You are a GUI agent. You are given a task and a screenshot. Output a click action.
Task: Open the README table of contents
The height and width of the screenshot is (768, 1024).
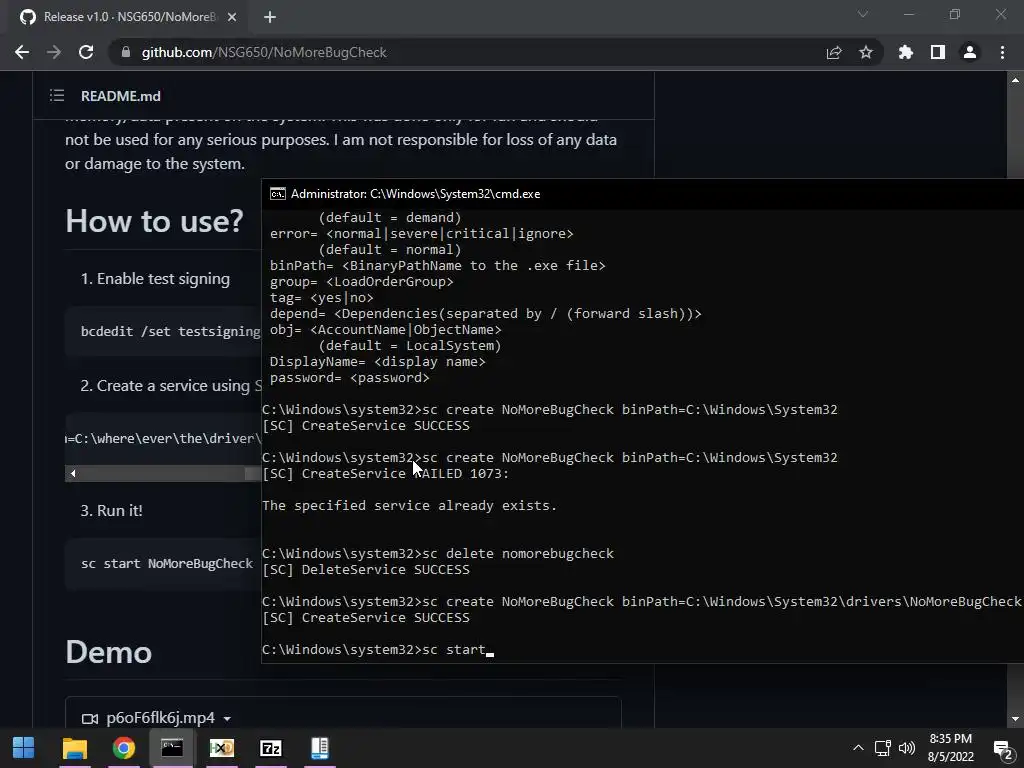(x=57, y=96)
